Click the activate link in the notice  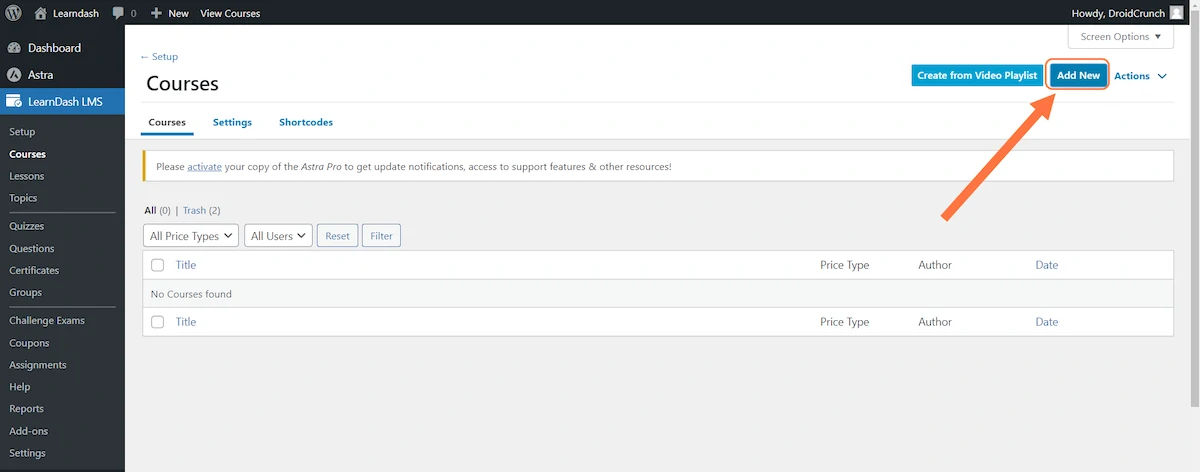point(204,166)
